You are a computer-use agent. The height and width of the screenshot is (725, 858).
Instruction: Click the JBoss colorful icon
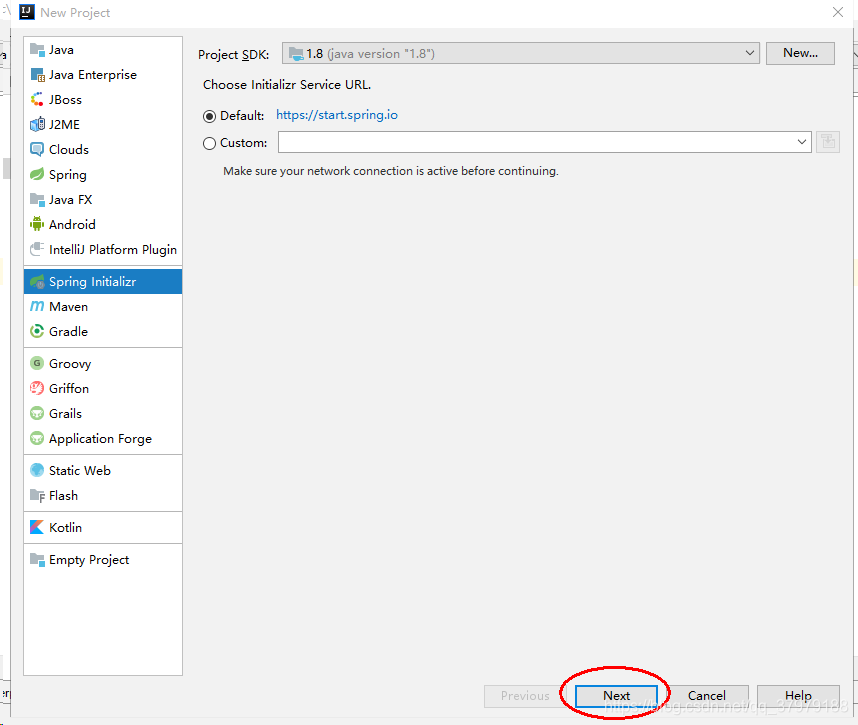pos(37,100)
